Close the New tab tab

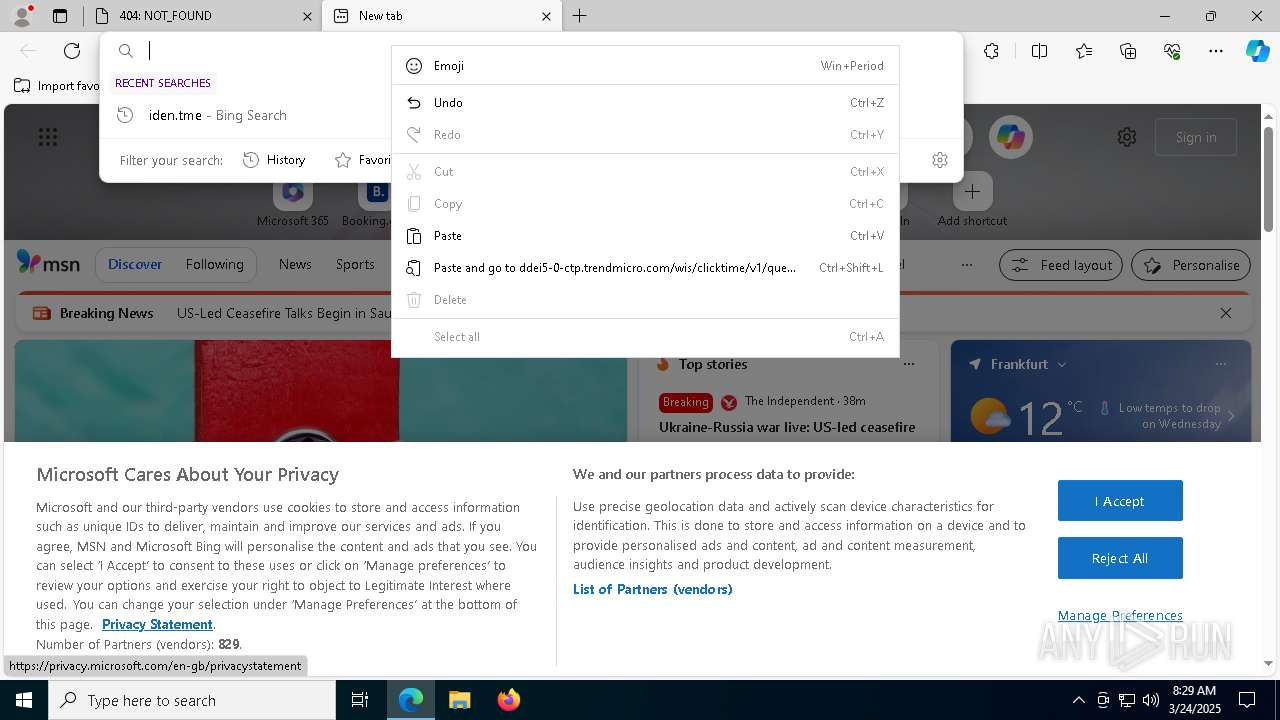[x=546, y=16]
